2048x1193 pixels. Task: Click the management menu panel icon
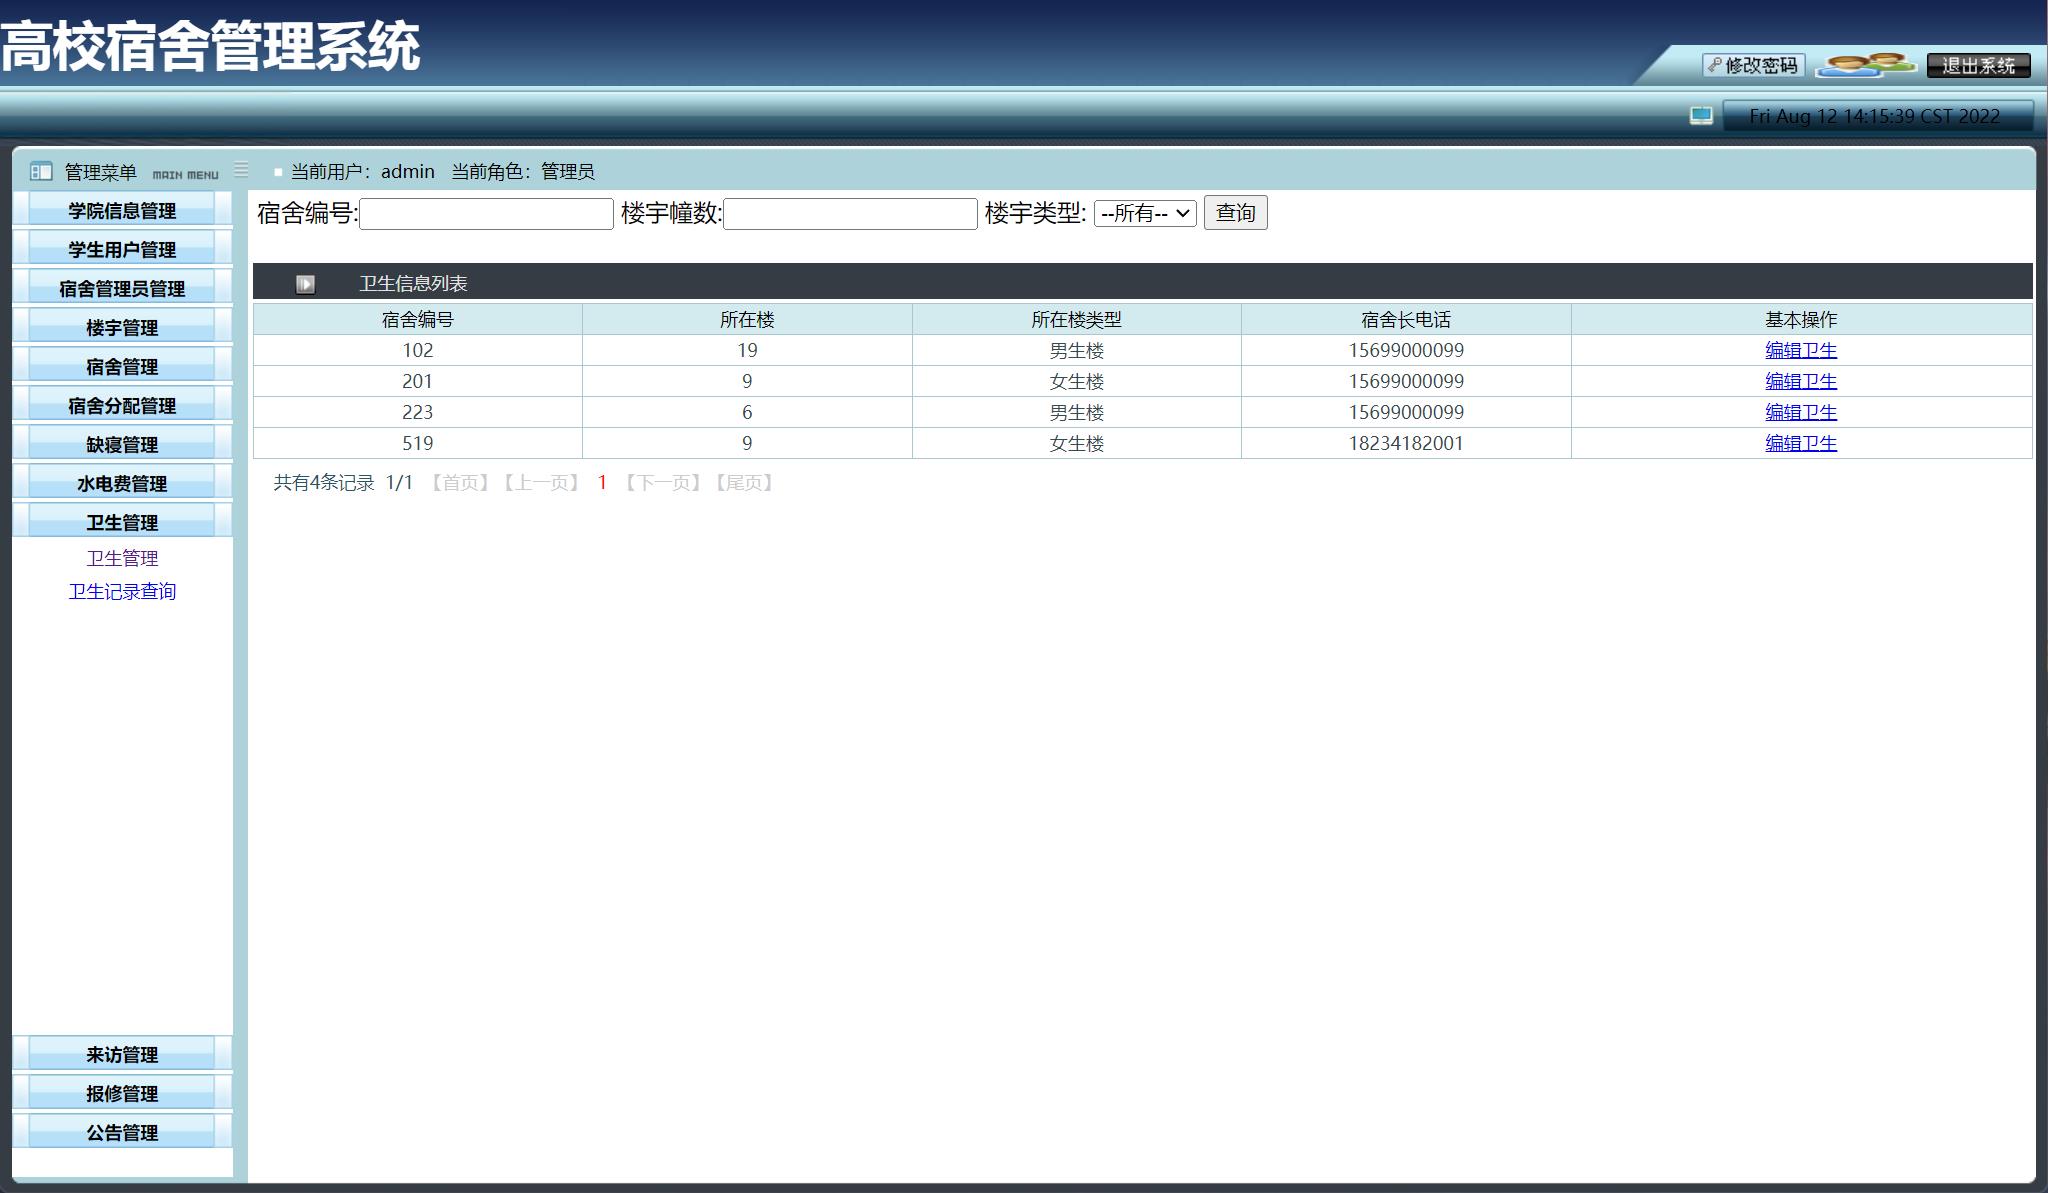(x=41, y=171)
